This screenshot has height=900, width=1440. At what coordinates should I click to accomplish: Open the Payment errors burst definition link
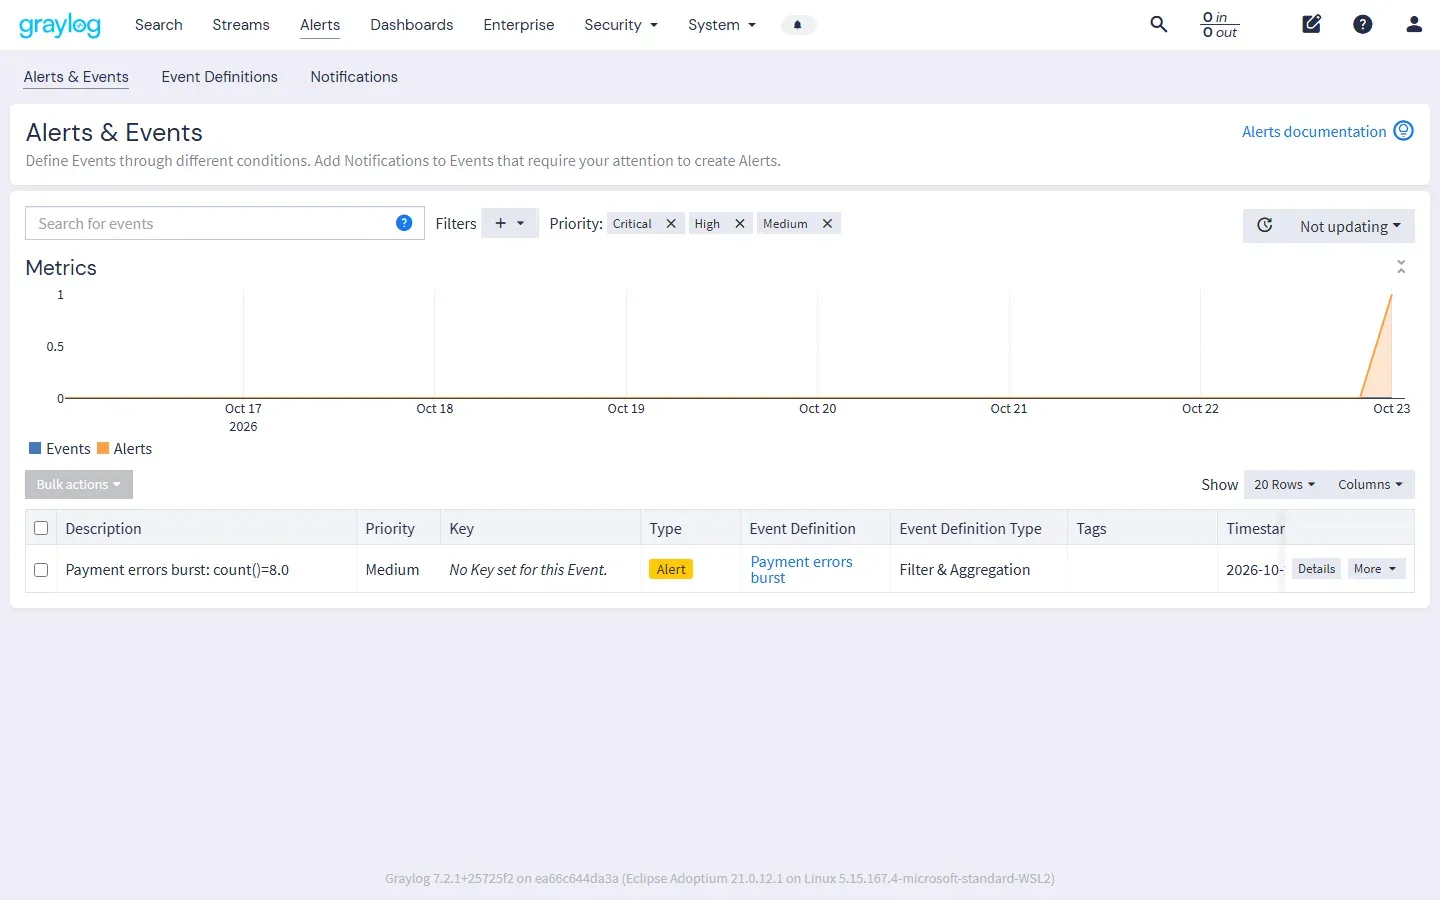point(802,570)
